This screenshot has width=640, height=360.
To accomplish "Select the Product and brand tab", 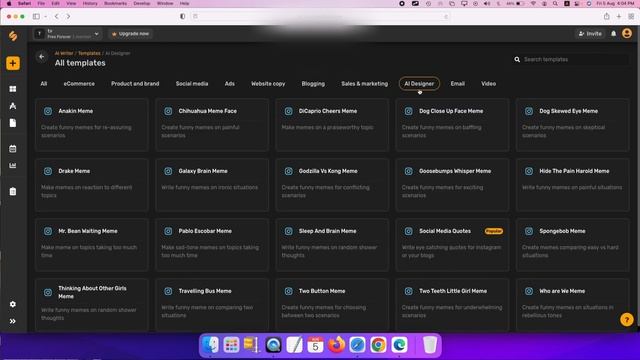I will 135,84.
